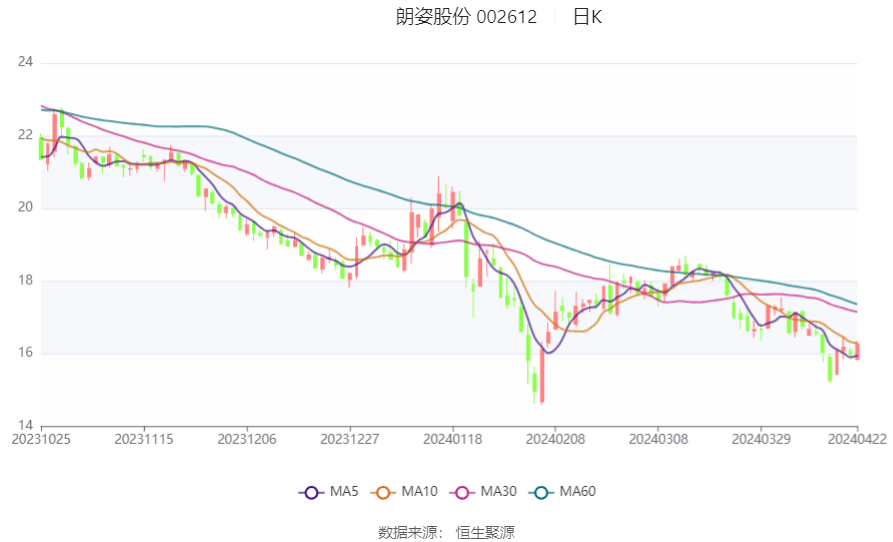Viewport: 893px width, 542px height.
Task: Hide the MA30 line via label
Action: [x=498, y=492]
